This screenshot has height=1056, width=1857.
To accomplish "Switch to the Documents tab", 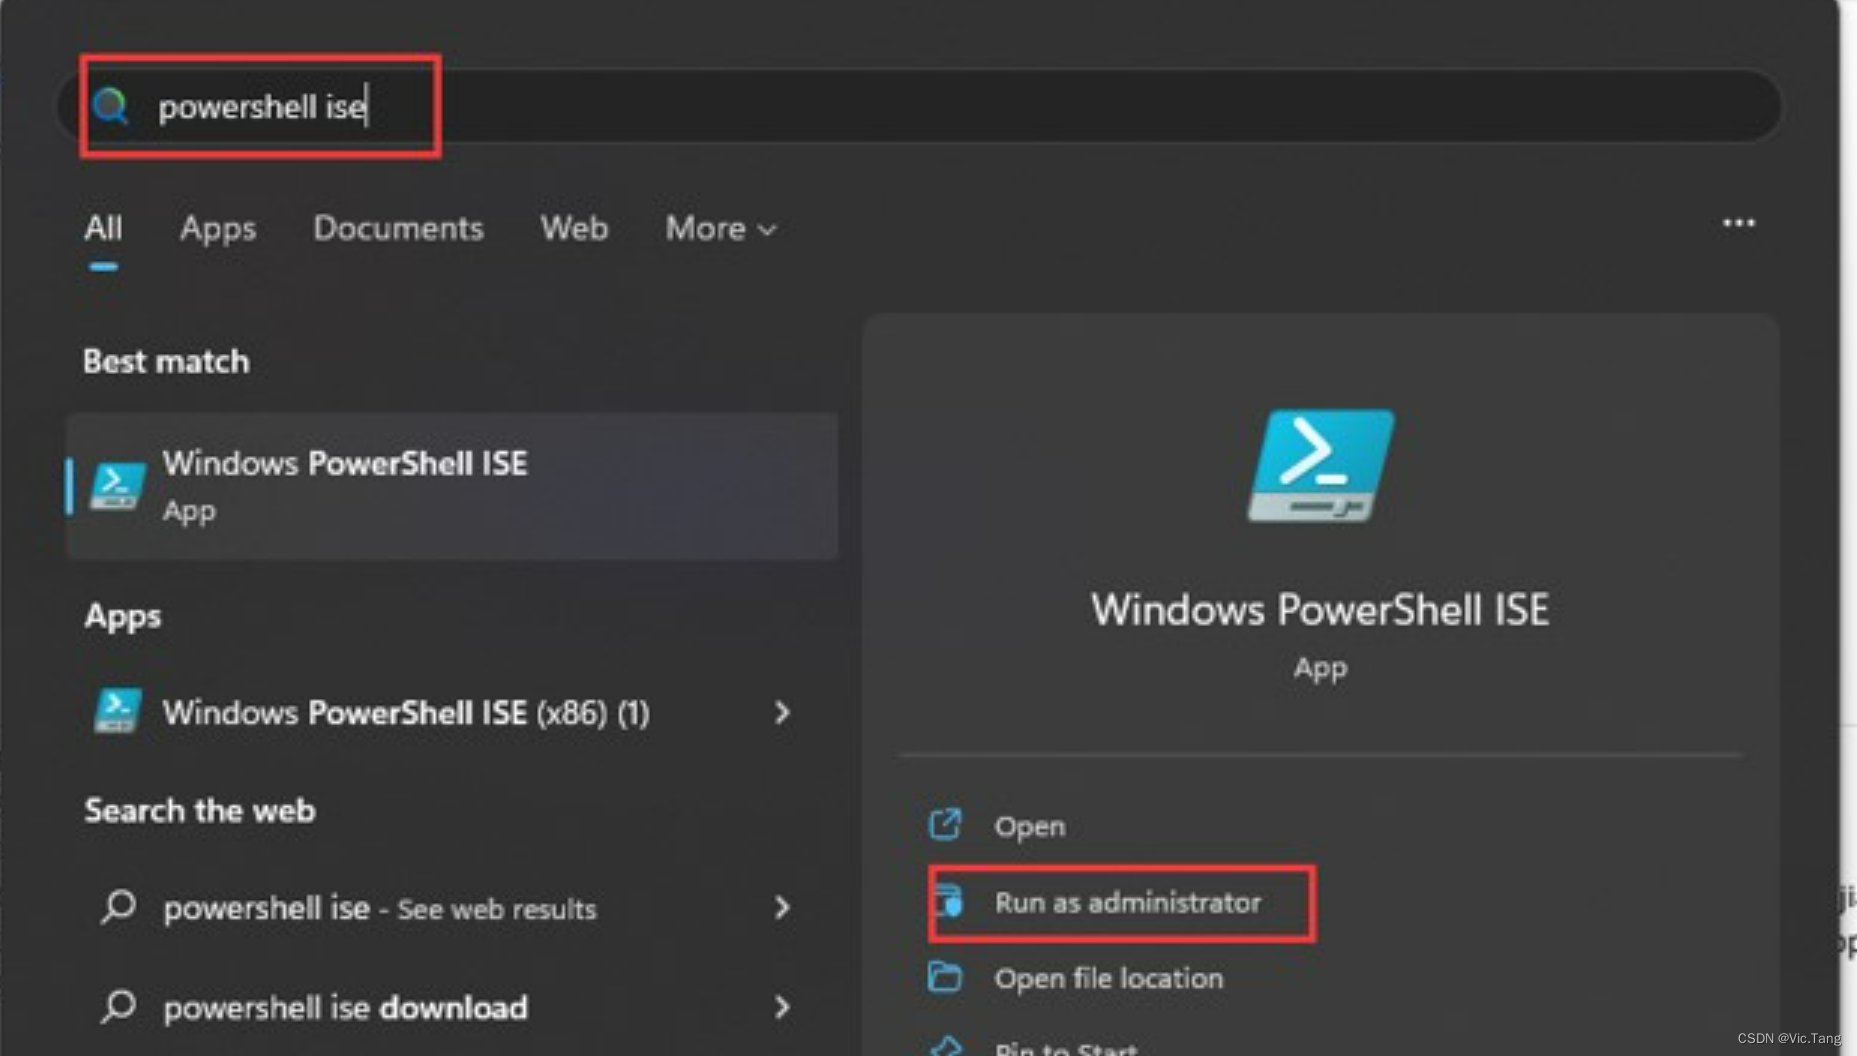I will point(398,228).
